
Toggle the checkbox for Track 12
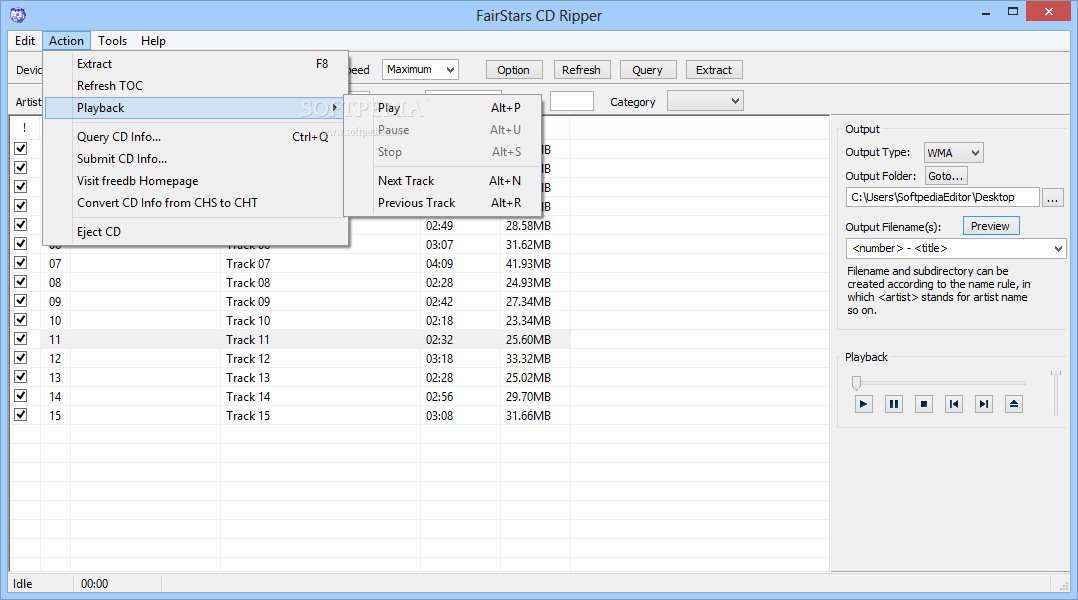point(21,357)
